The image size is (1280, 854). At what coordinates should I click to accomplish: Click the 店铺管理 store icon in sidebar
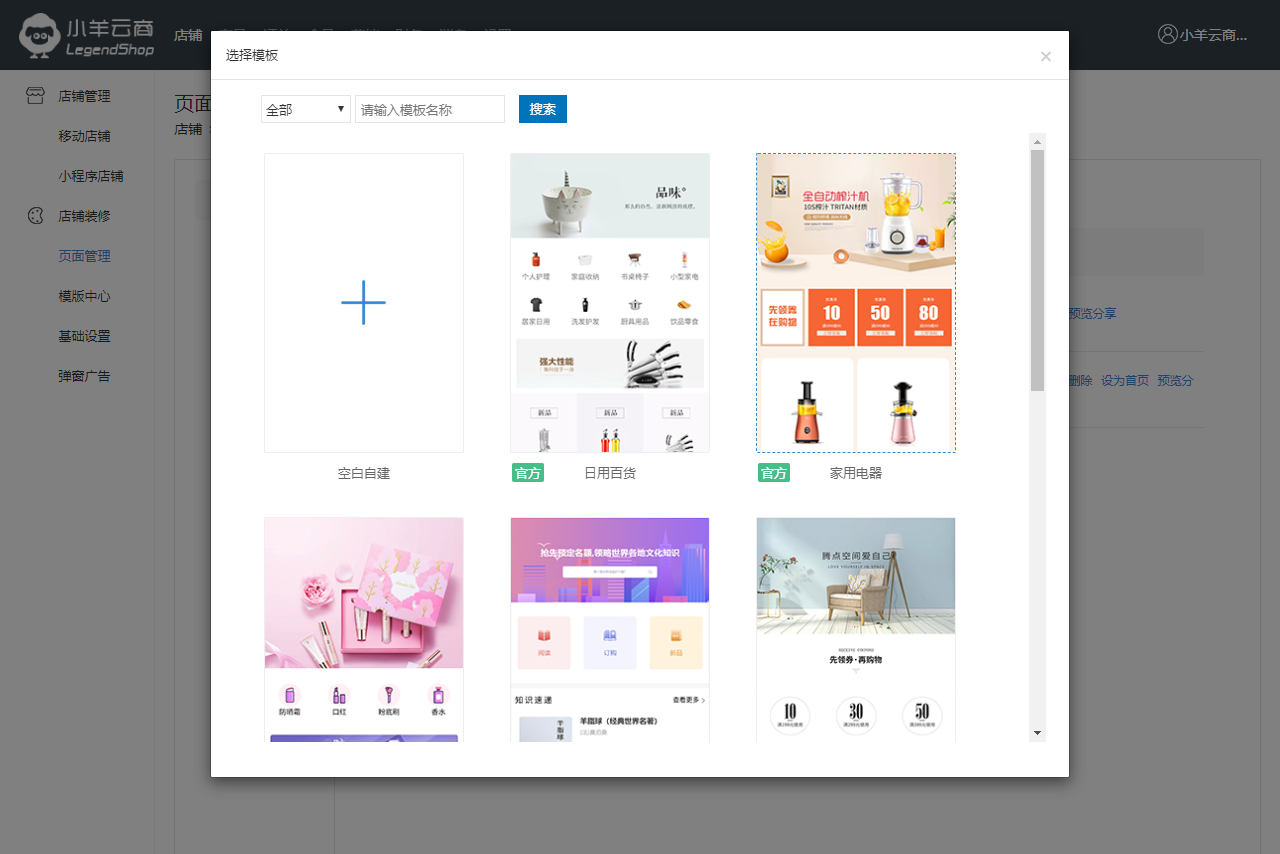click(36, 96)
